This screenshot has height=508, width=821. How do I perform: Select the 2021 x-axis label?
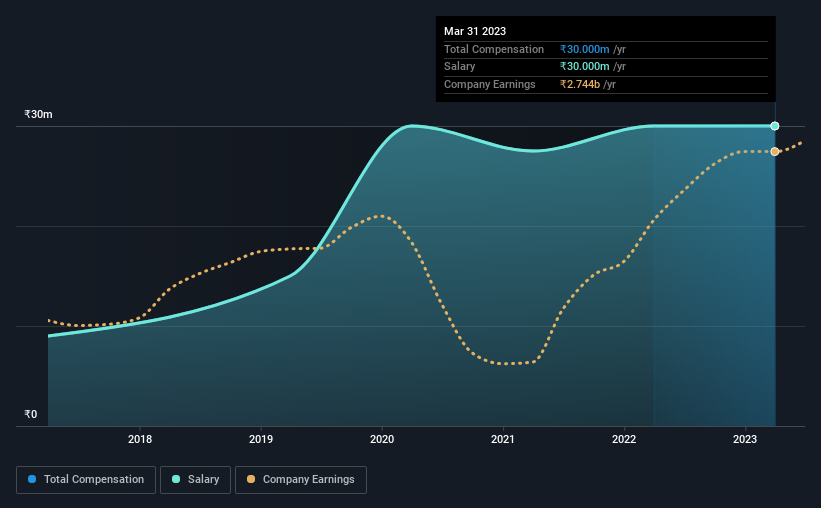503,439
